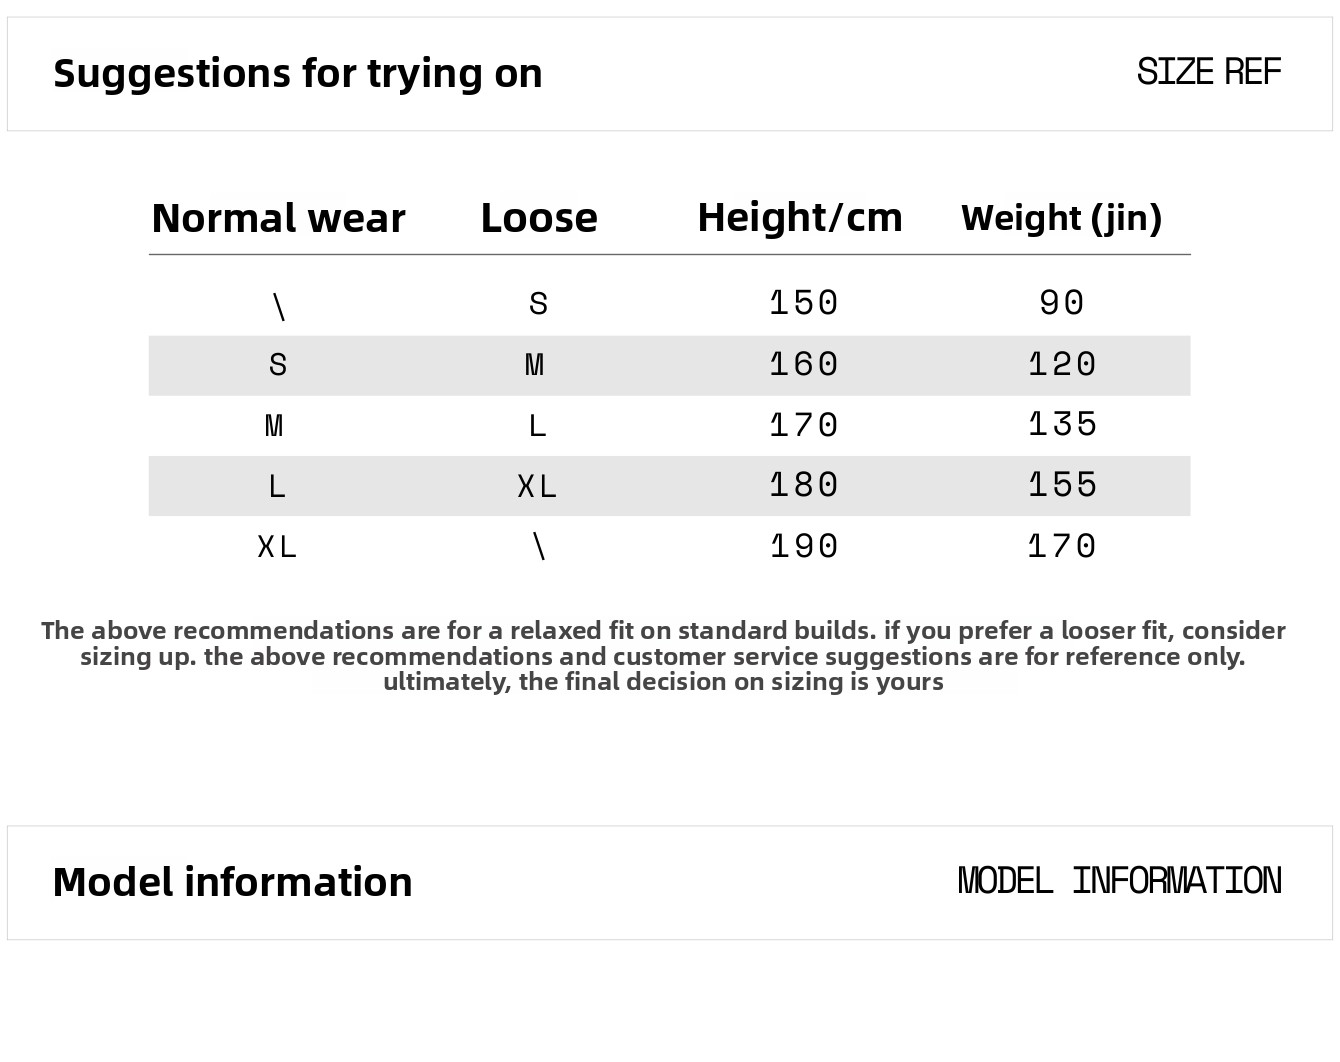The width and height of the screenshot is (1340, 1062).
Task: Click the sizing recommendations disclaimer paragraph
Action: pyautogui.click(x=663, y=656)
